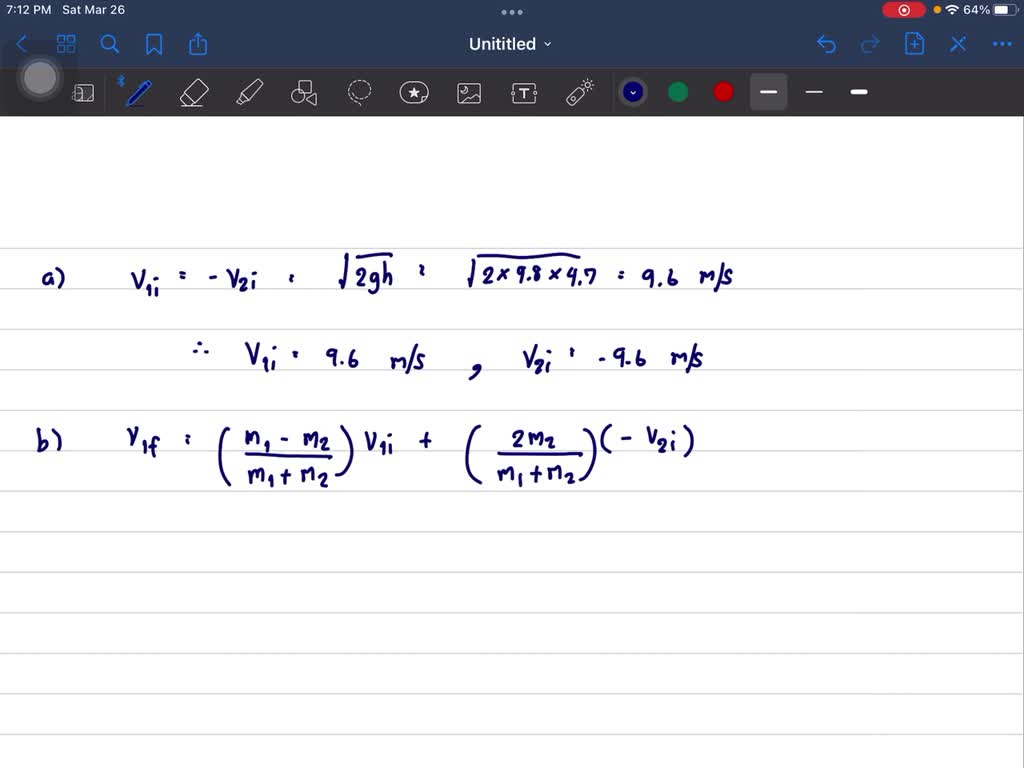Switch ink color to red
Viewport: 1024px width, 768px height.
coord(722,91)
